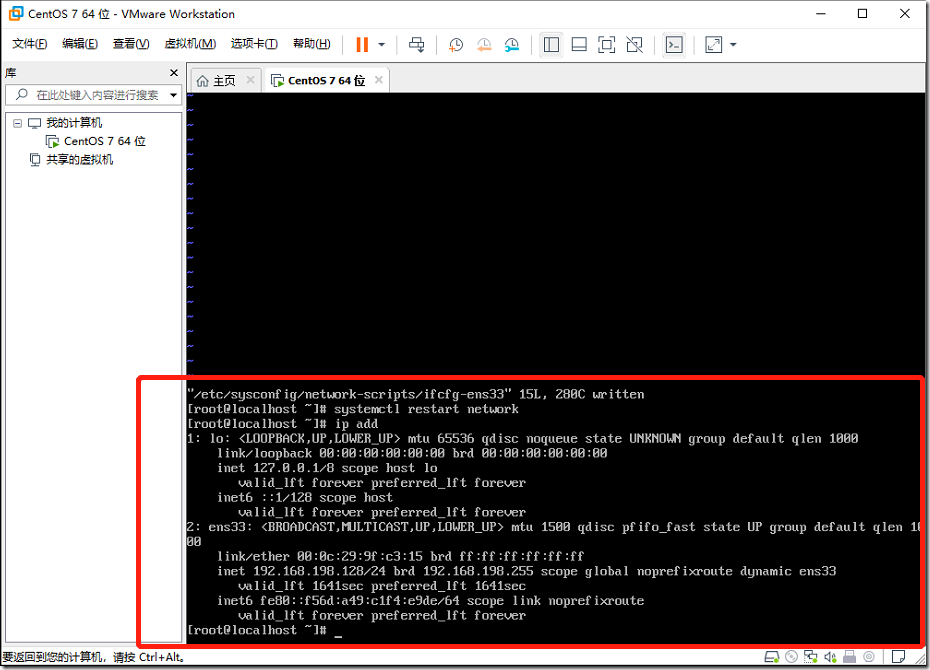Viewport: 930px width, 670px height.
Task: Toggle the library sidebar view icon
Action: coord(551,44)
